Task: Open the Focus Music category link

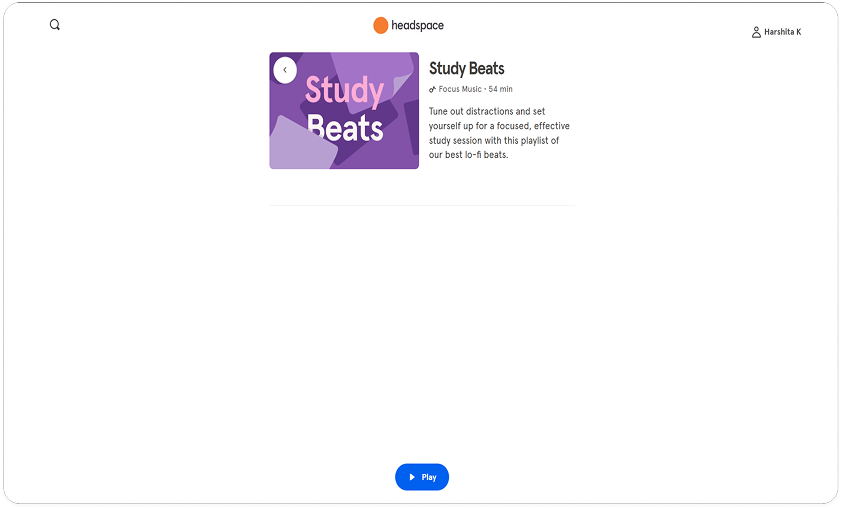Action: [459, 90]
